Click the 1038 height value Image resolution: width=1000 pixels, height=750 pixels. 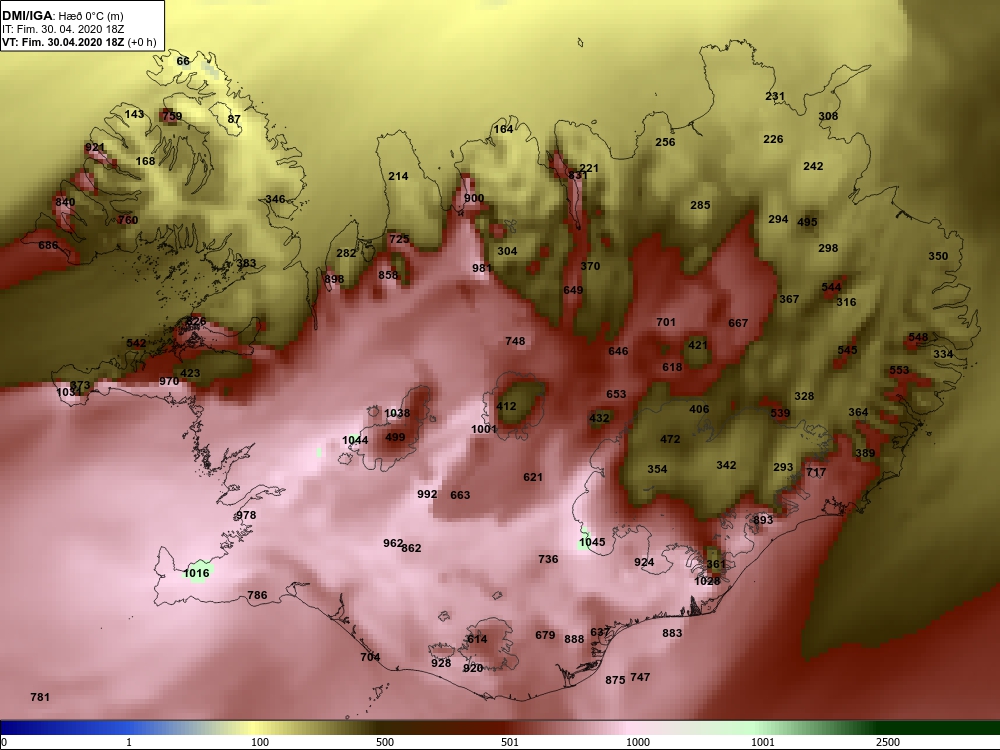397,413
